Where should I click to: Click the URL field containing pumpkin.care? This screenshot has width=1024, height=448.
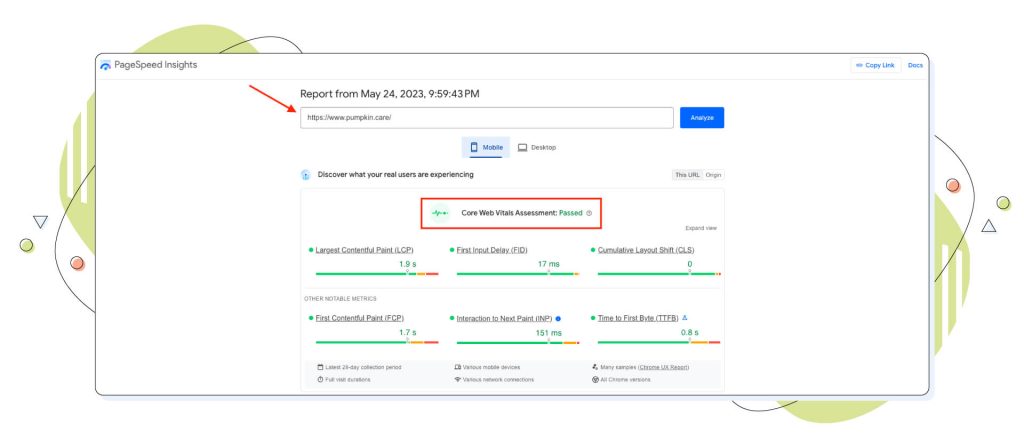[487, 118]
